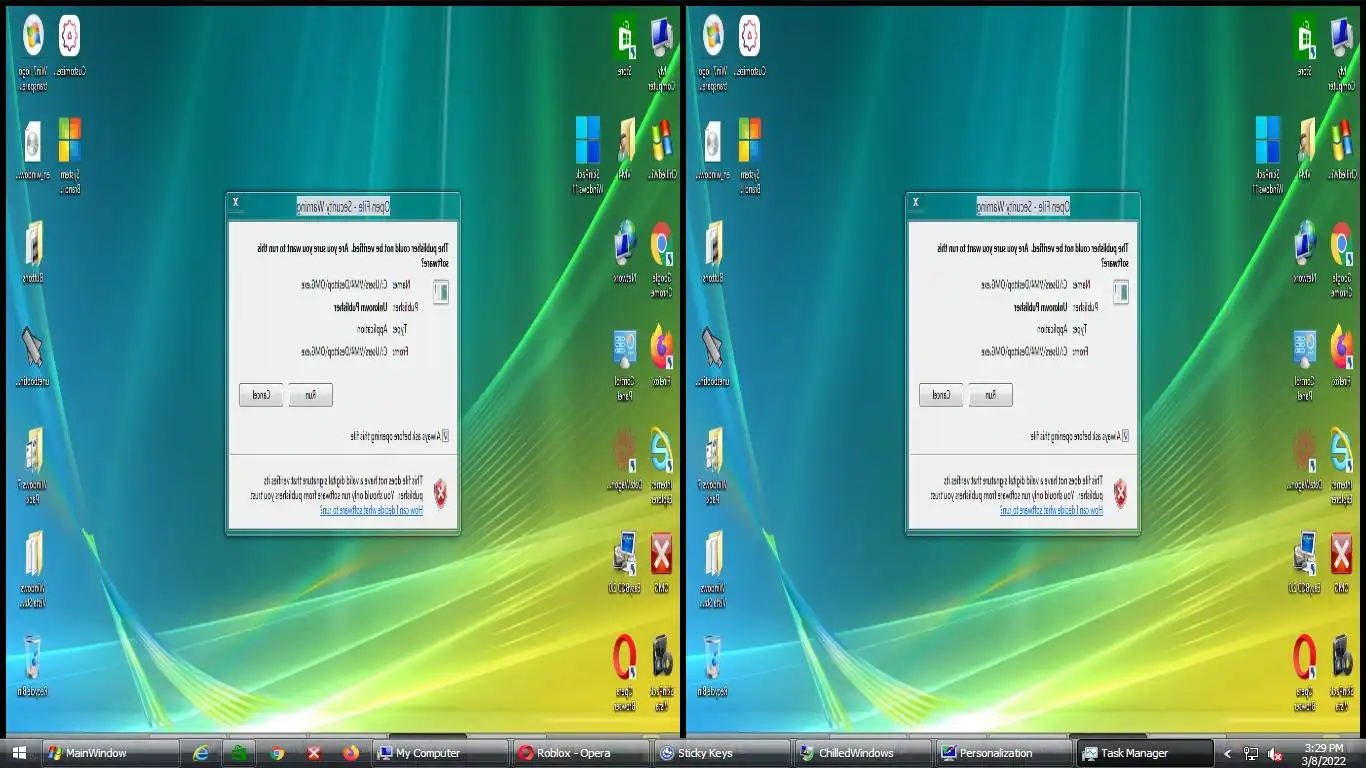Image resolution: width=1366 pixels, height=768 pixels.
Task: Switch to ChilledWindows taskbar button
Action: pos(863,753)
